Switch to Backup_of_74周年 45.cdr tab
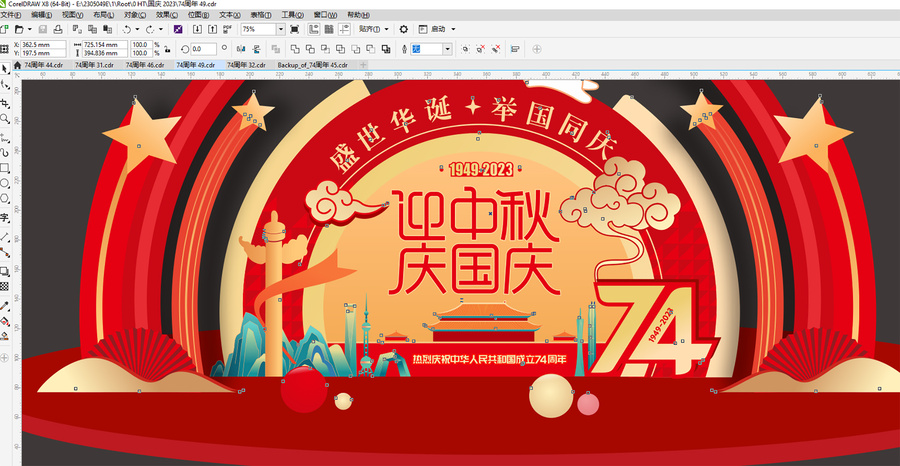Image resolution: width=900 pixels, height=466 pixels. 313,65
